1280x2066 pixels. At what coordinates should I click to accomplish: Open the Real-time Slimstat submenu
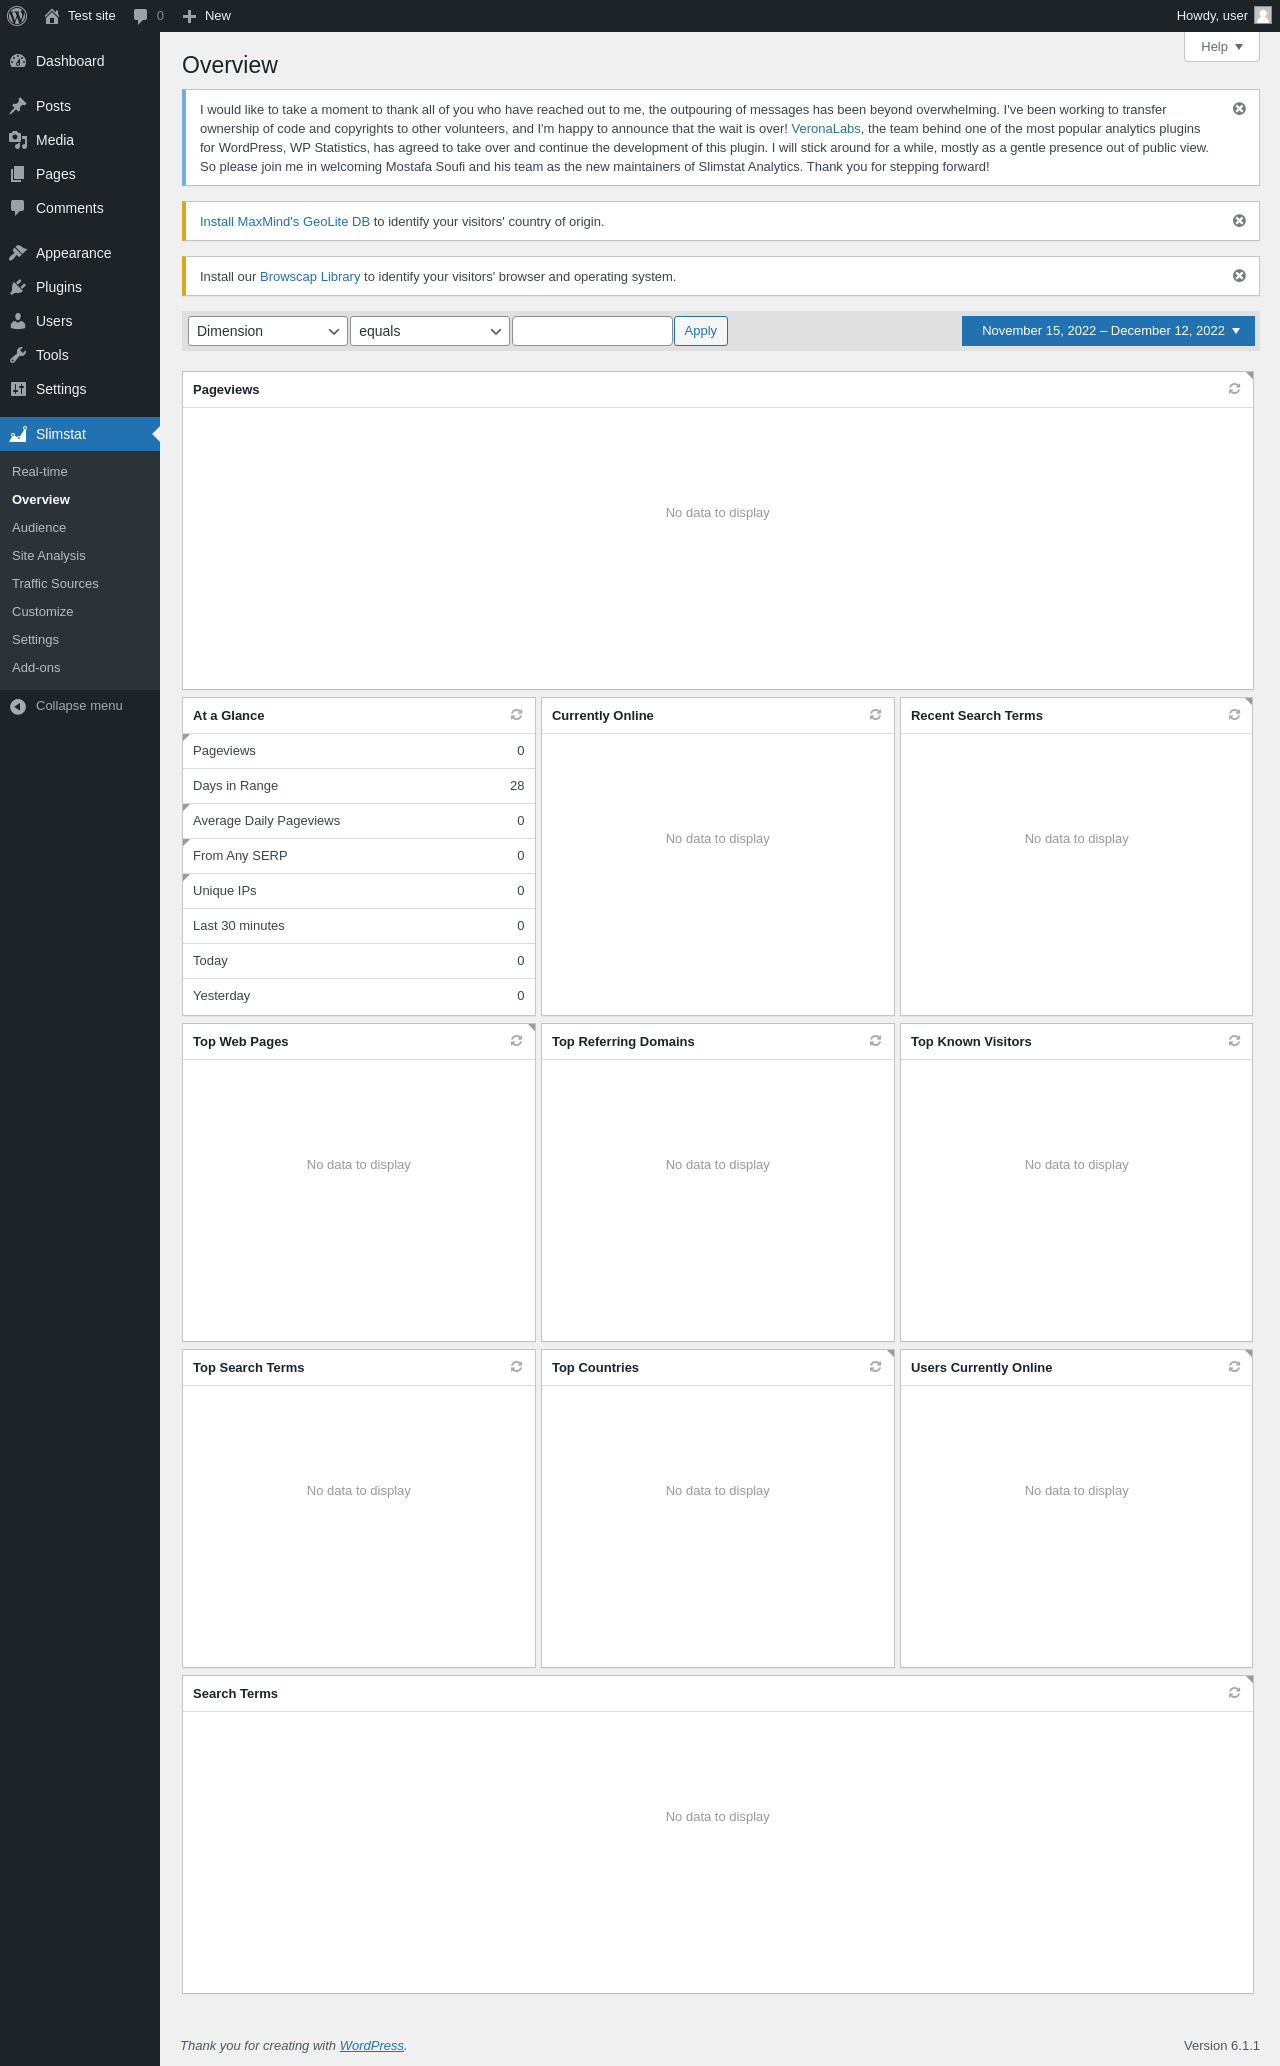[x=80, y=472]
